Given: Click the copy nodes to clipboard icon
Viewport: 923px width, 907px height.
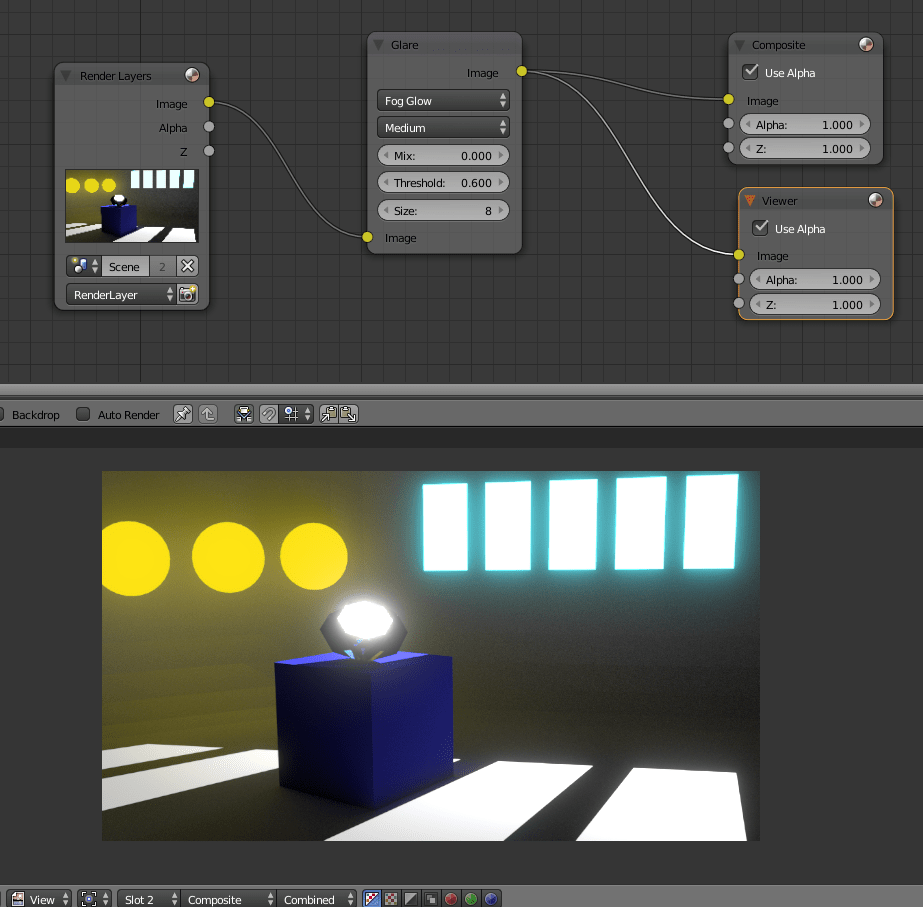Looking at the screenshot, I should click(329, 414).
